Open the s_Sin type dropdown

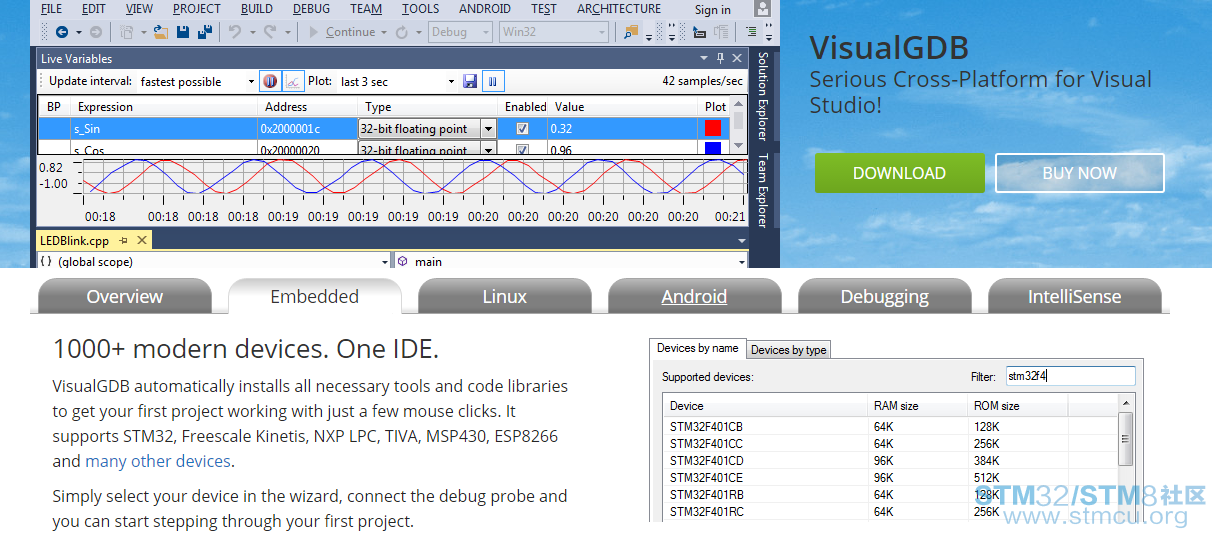(488, 128)
